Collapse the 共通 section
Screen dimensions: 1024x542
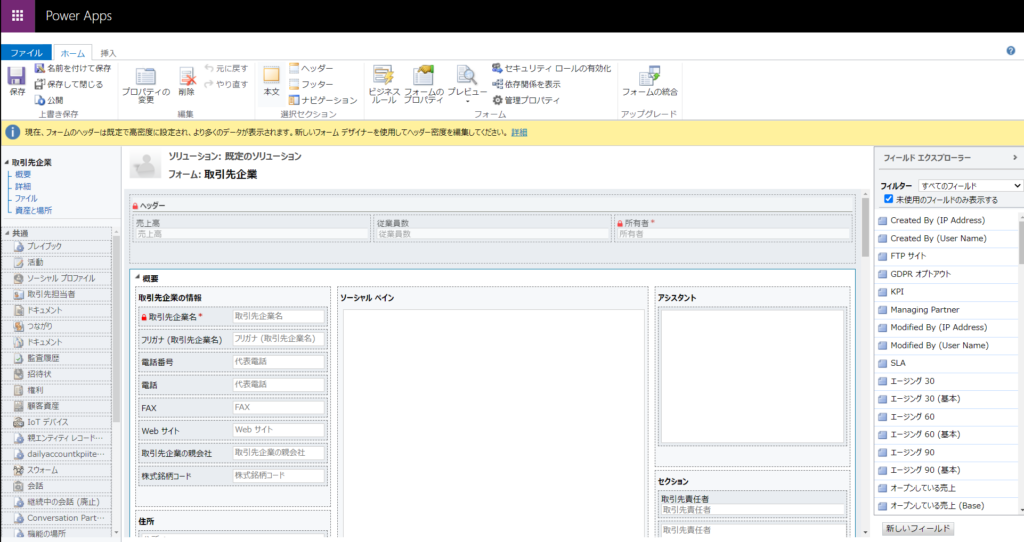7,233
